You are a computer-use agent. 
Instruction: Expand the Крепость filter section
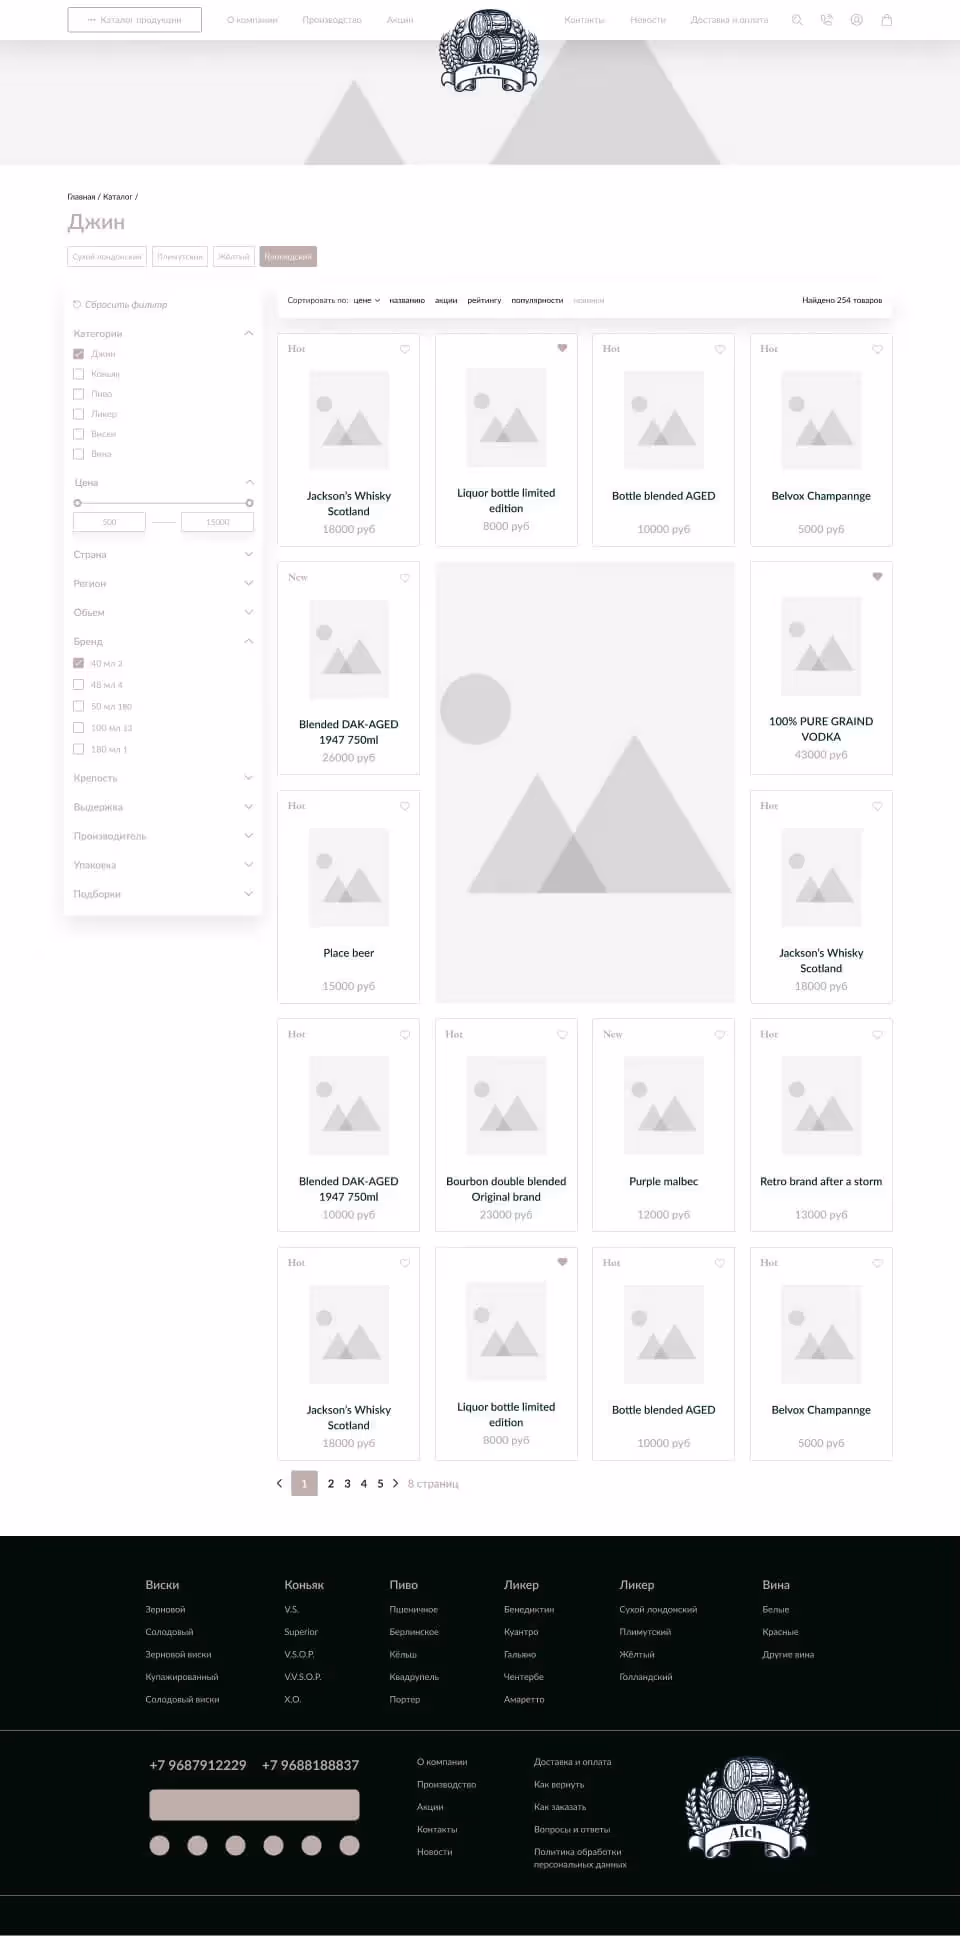click(x=249, y=777)
